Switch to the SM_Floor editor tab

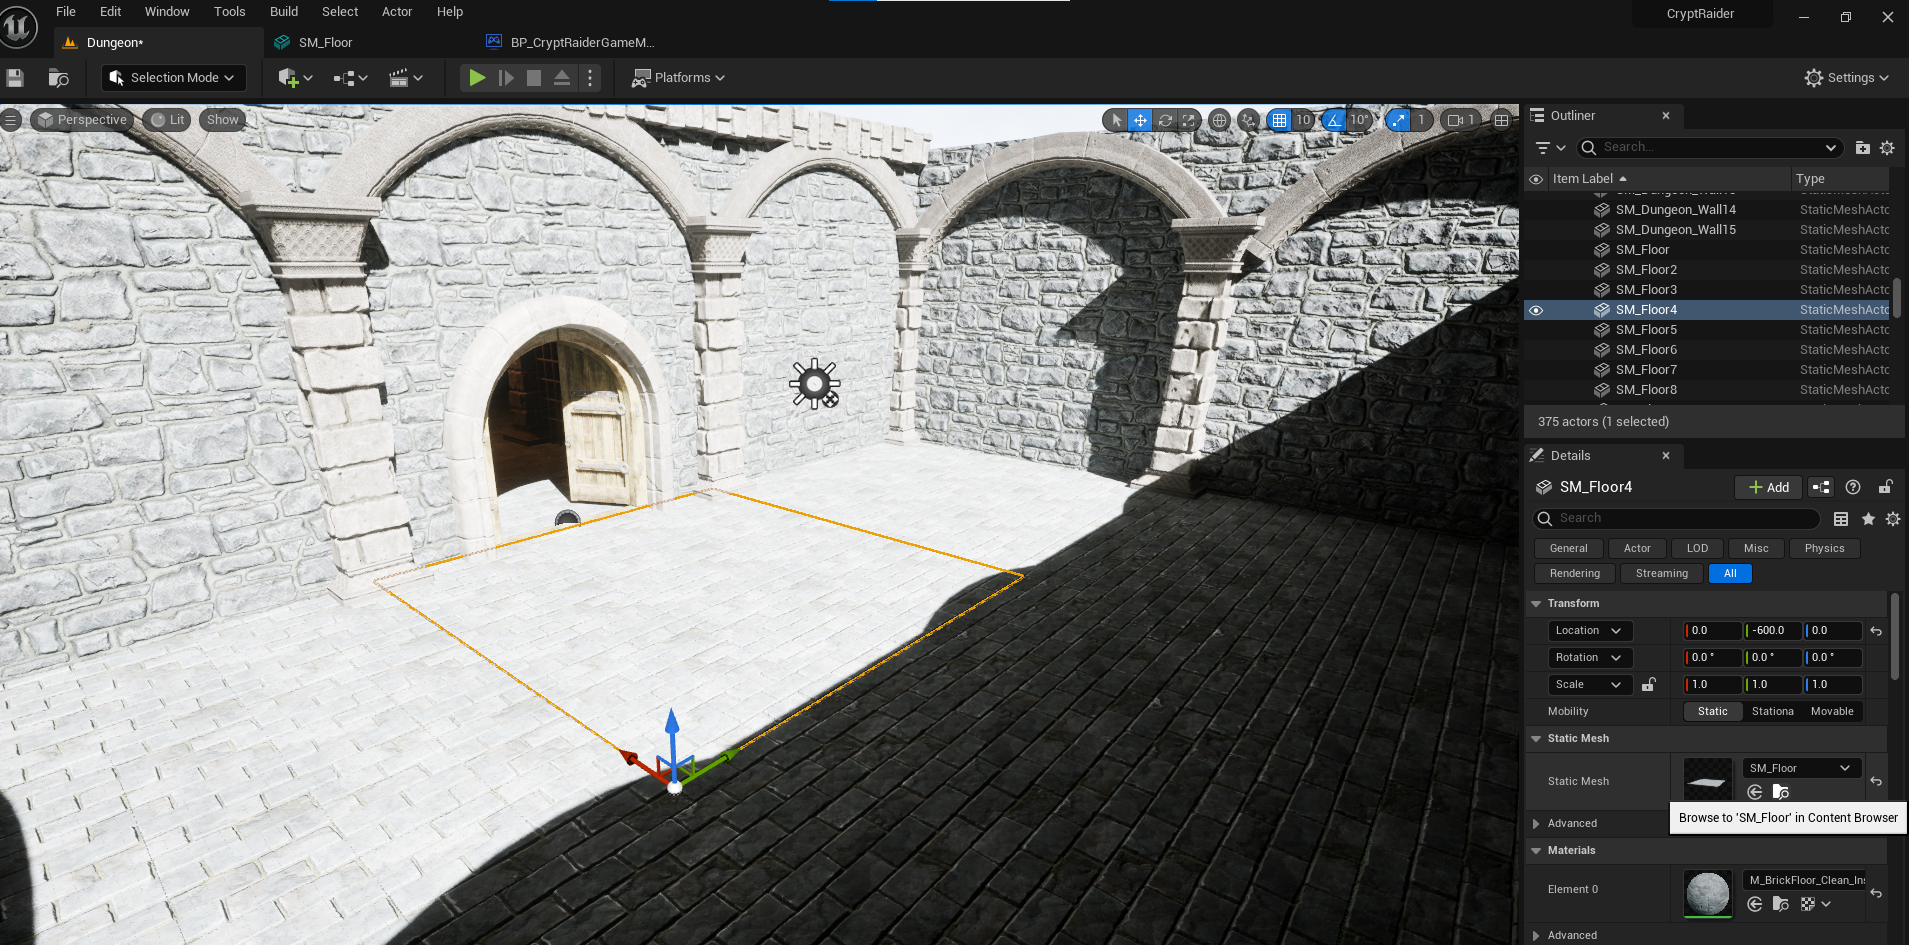pos(325,43)
